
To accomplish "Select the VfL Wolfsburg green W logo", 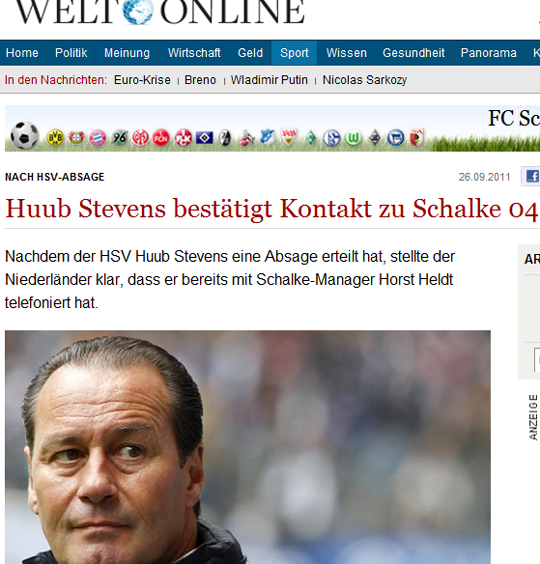I will (x=353, y=138).
